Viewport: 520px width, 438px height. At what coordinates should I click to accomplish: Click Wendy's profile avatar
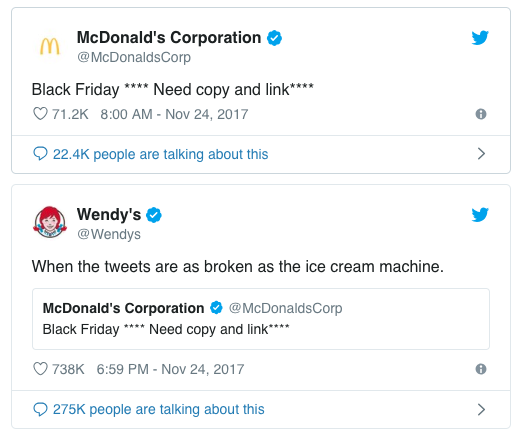pos(50,222)
